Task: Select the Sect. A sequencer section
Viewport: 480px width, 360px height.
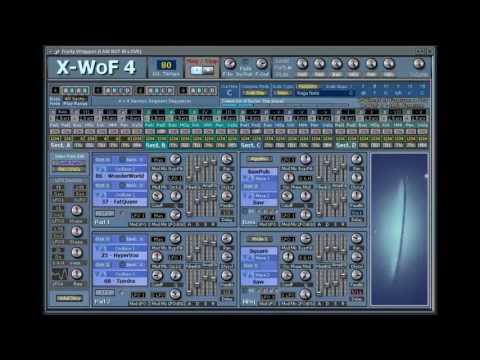Action: tap(60, 145)
